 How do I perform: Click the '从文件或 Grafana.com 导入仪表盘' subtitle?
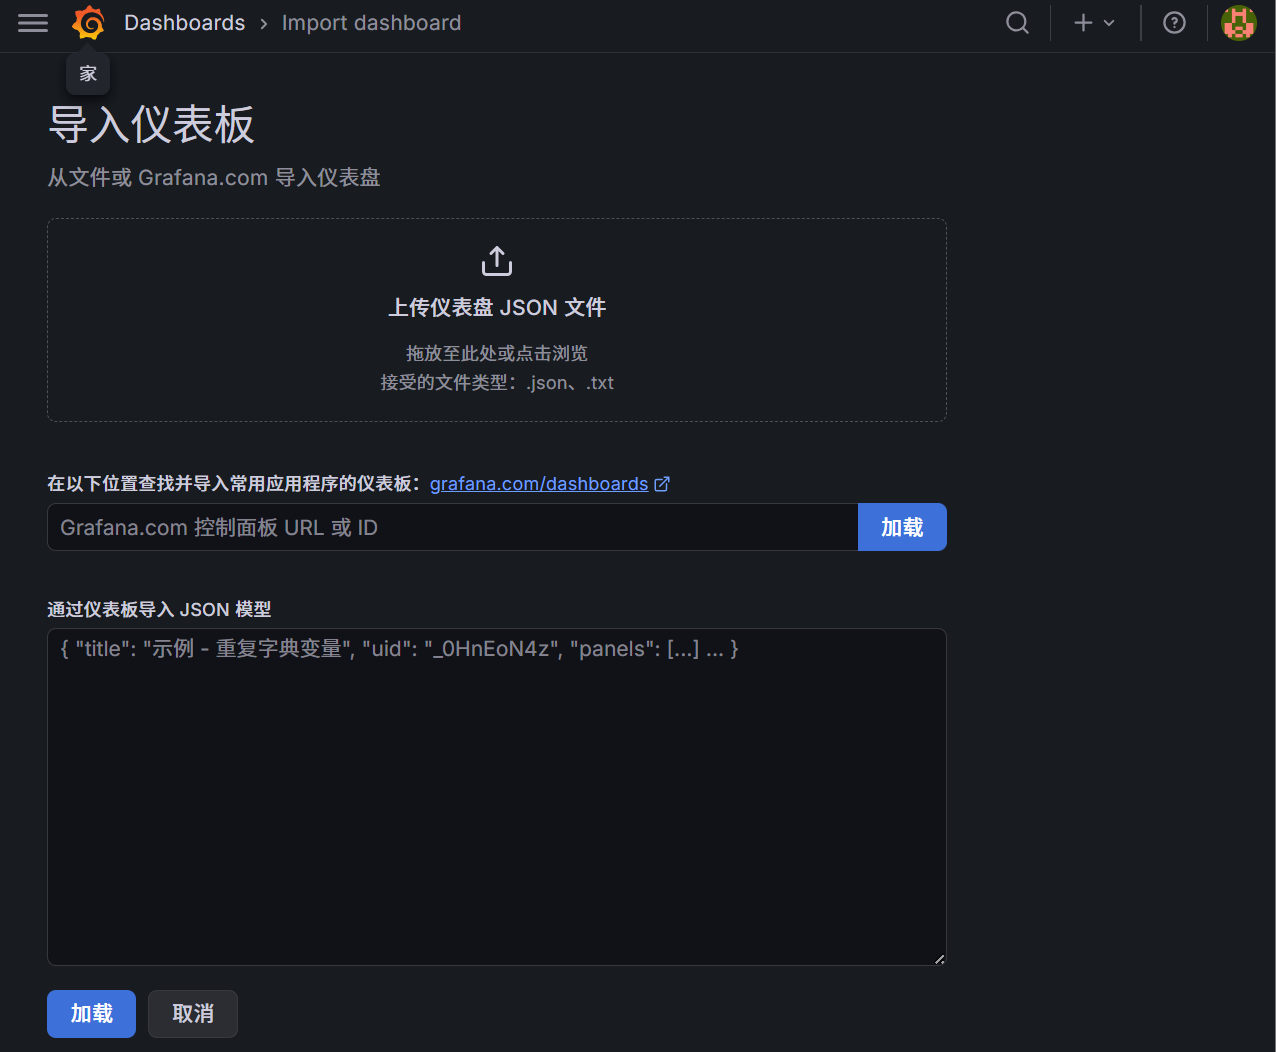coord(214,178)
